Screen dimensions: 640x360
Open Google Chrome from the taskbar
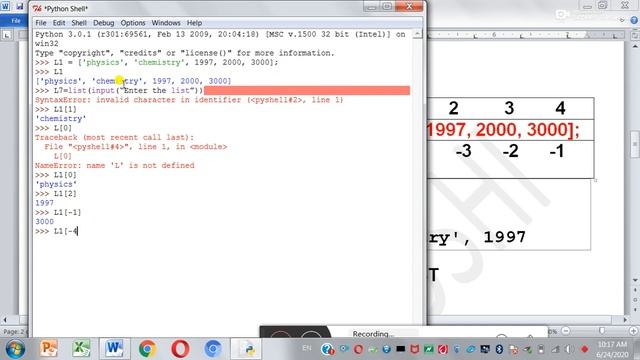pyautogui.click(x=147, y=349)
